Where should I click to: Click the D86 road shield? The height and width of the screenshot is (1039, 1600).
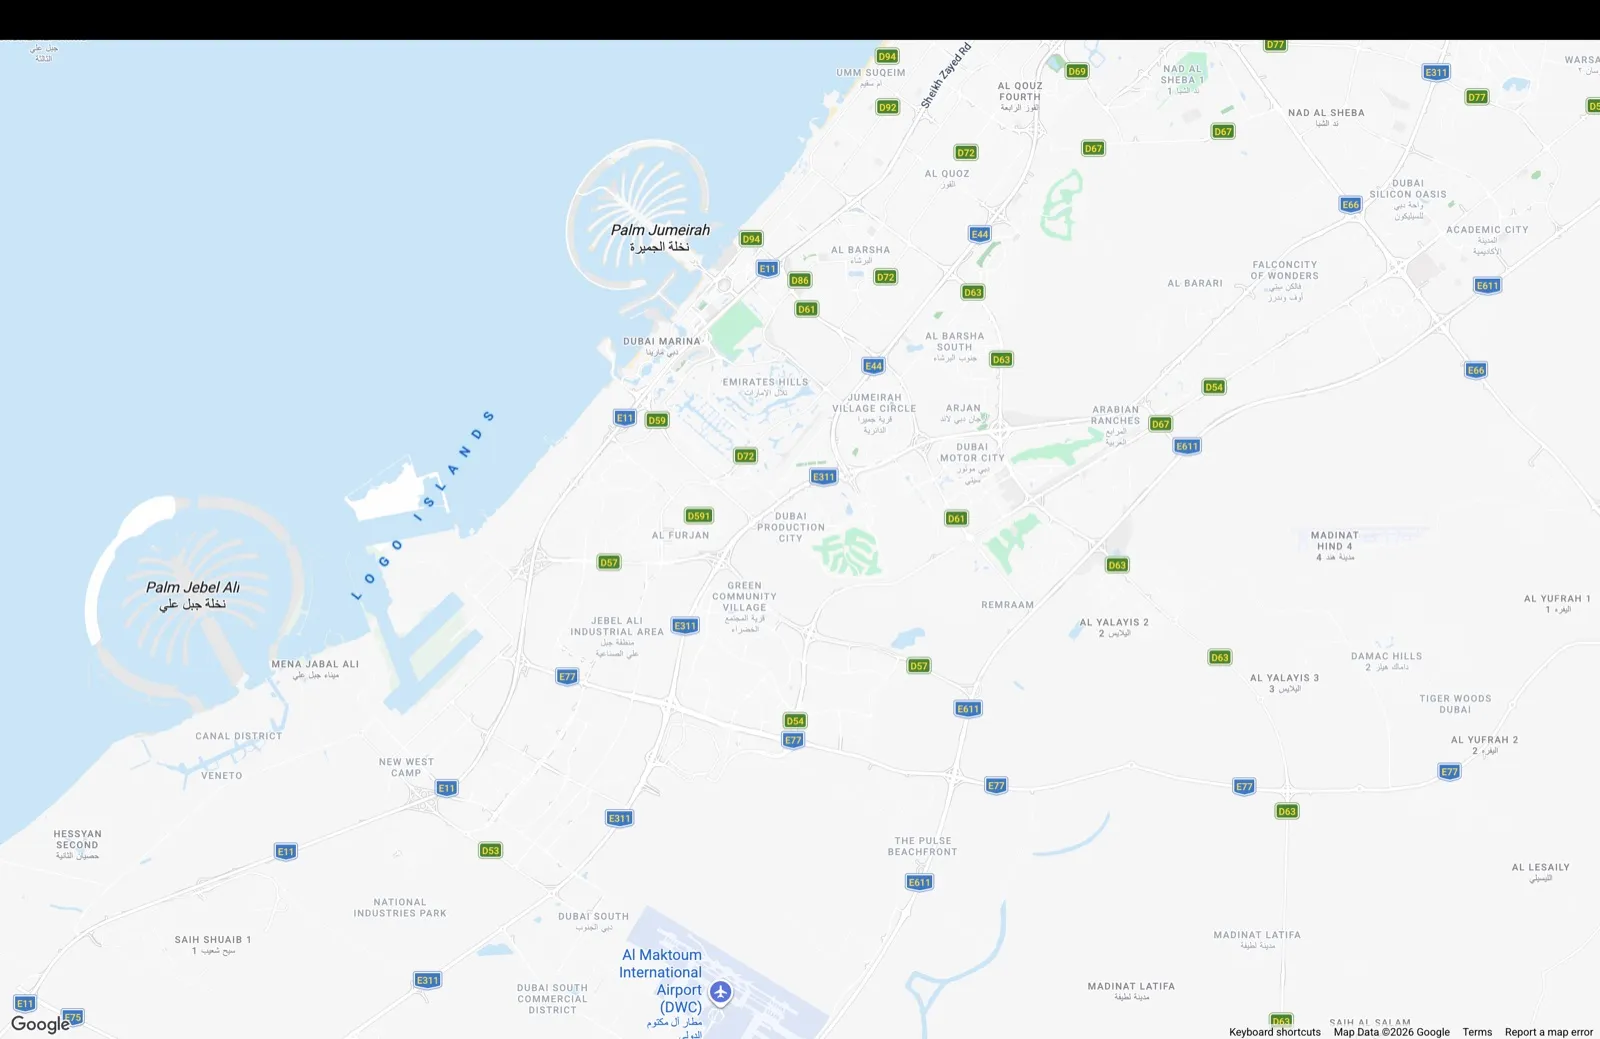[800, 280]
